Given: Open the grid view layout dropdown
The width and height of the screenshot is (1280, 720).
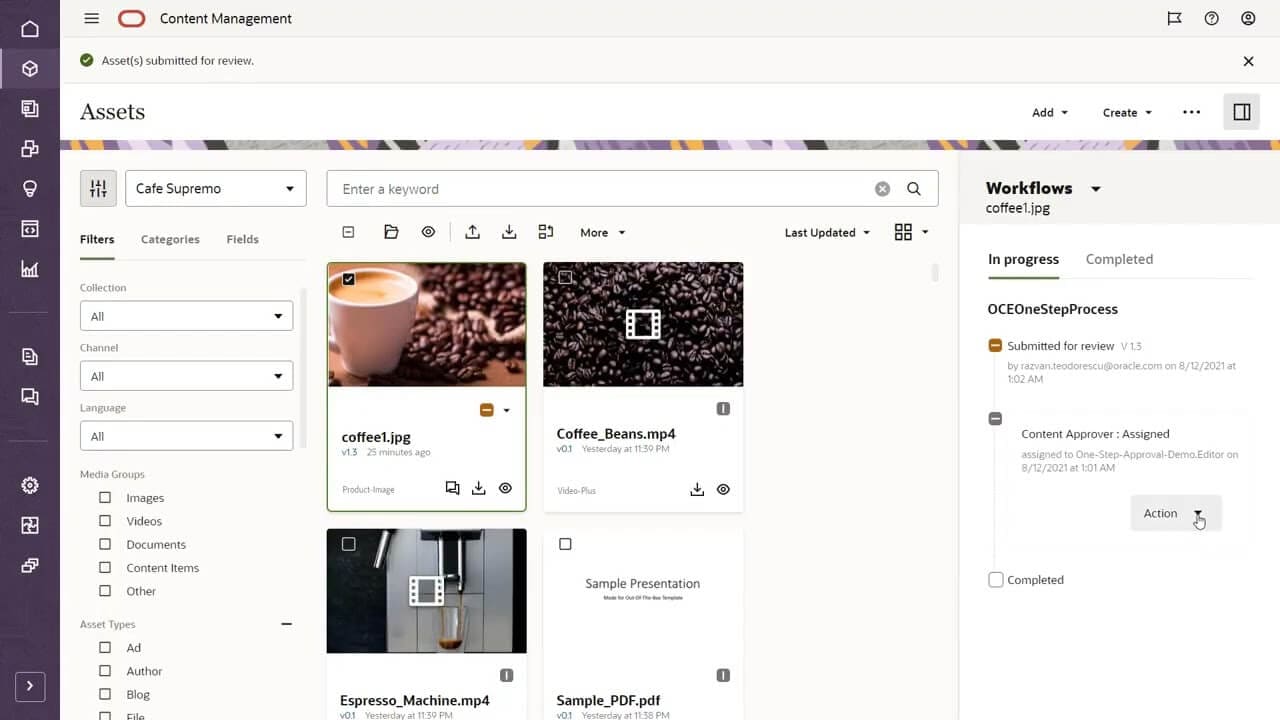Looking at the screenshot, I should (x=911, y=232).
